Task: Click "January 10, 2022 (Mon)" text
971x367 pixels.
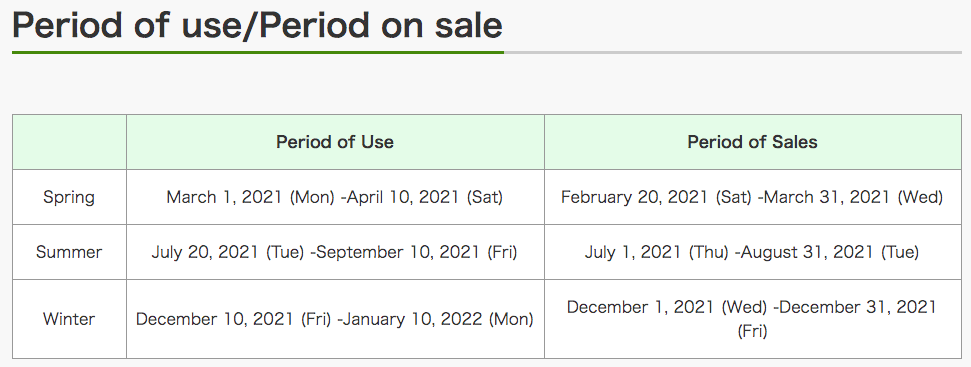Action: coord(438,319)
